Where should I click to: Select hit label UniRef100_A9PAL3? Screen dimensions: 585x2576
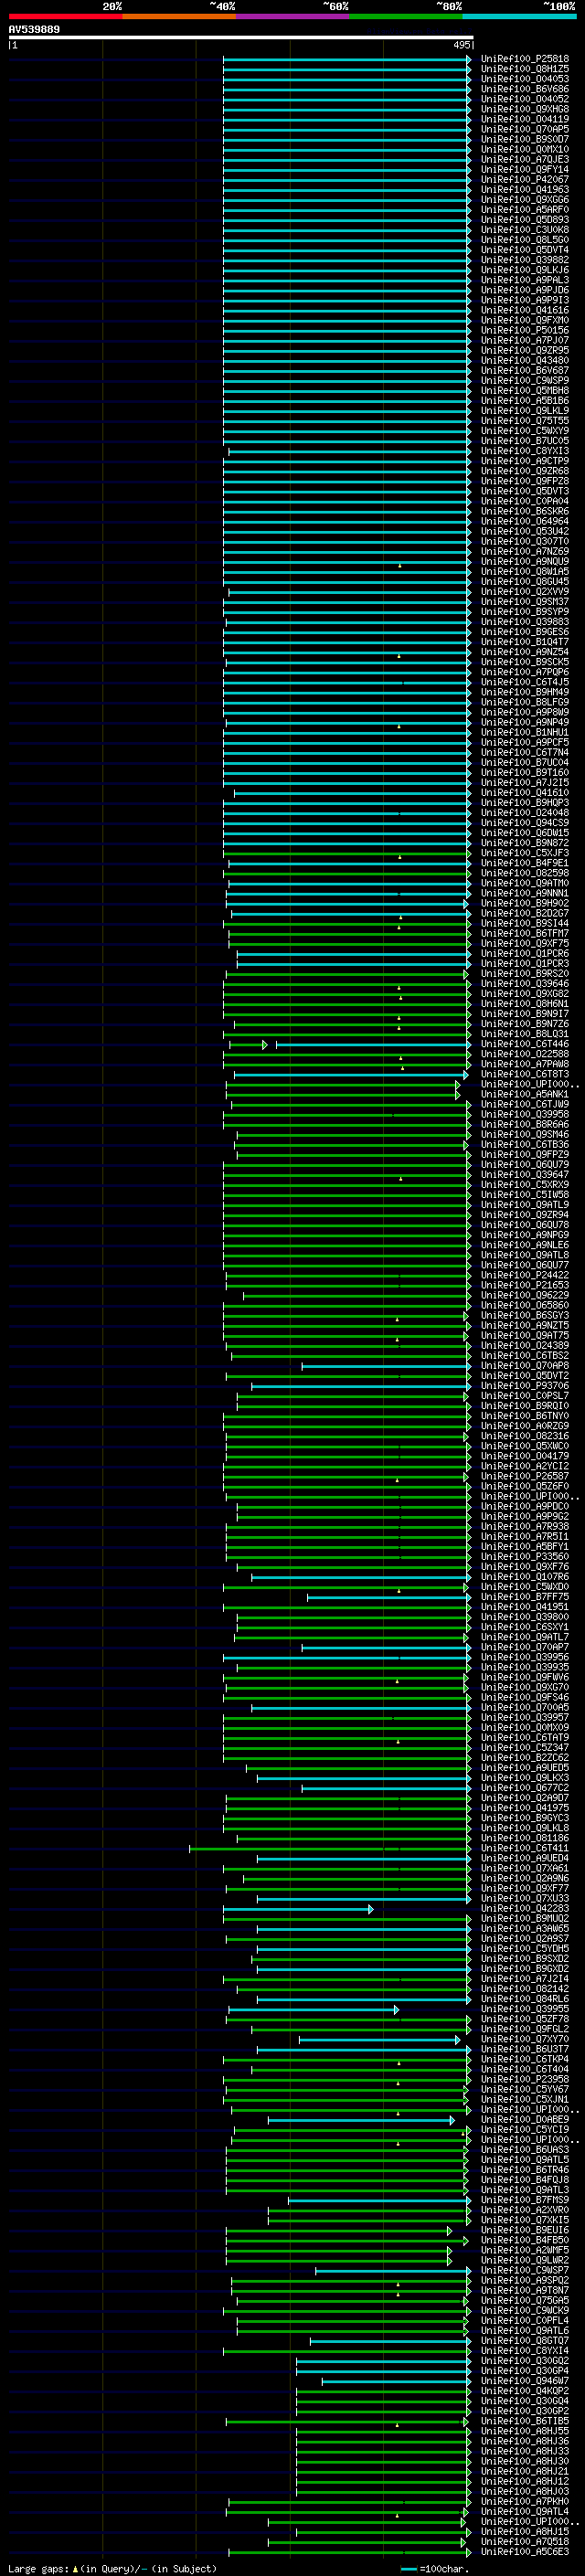pyautogui.click(x=525, y=280)
